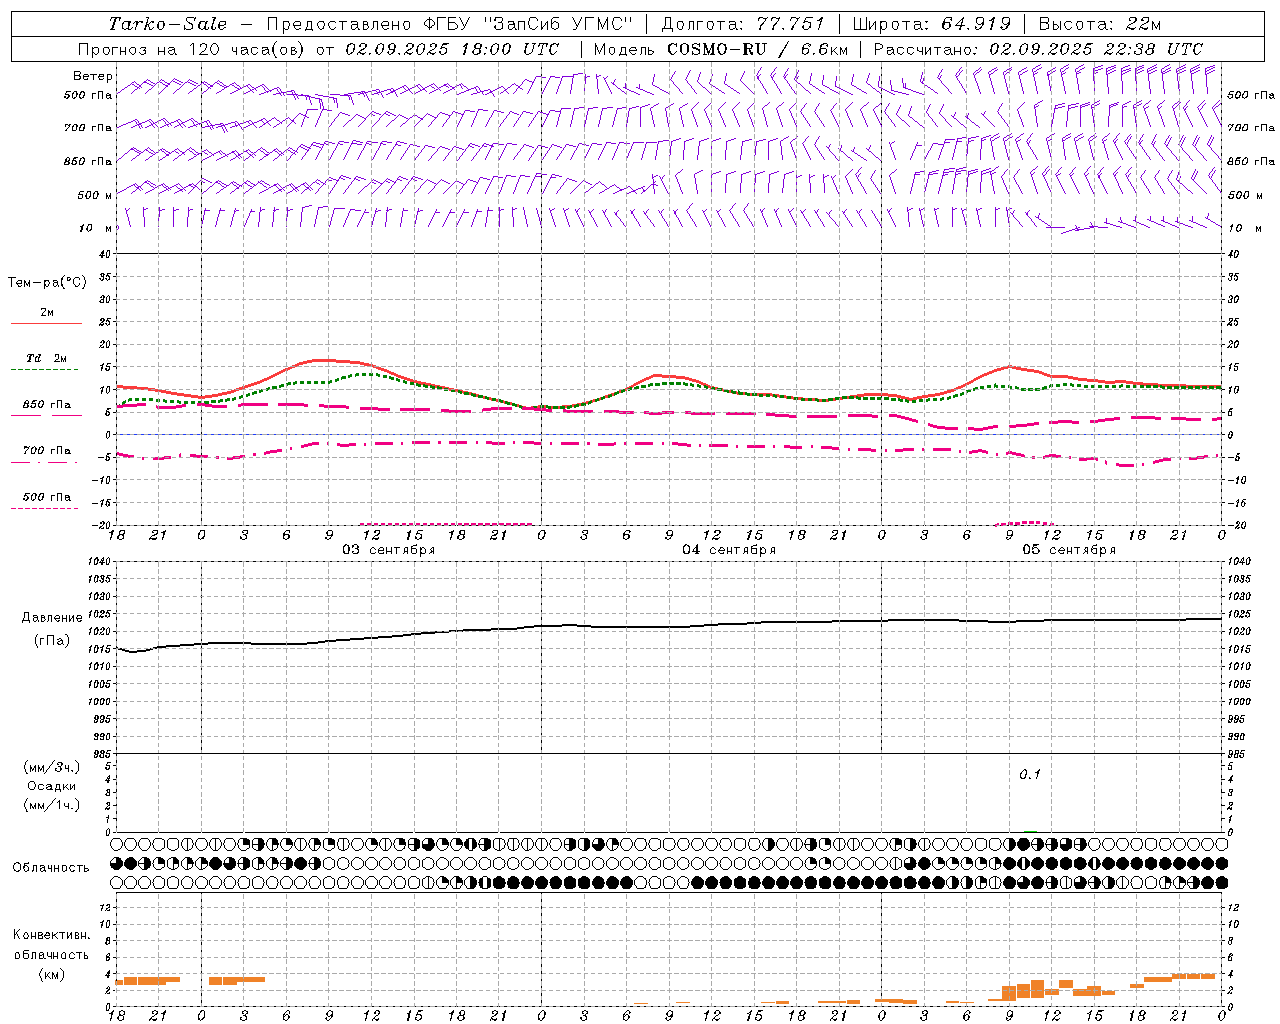
Task: Click the "(гПа)" unit label under Давление
Action: coord(52,640)
